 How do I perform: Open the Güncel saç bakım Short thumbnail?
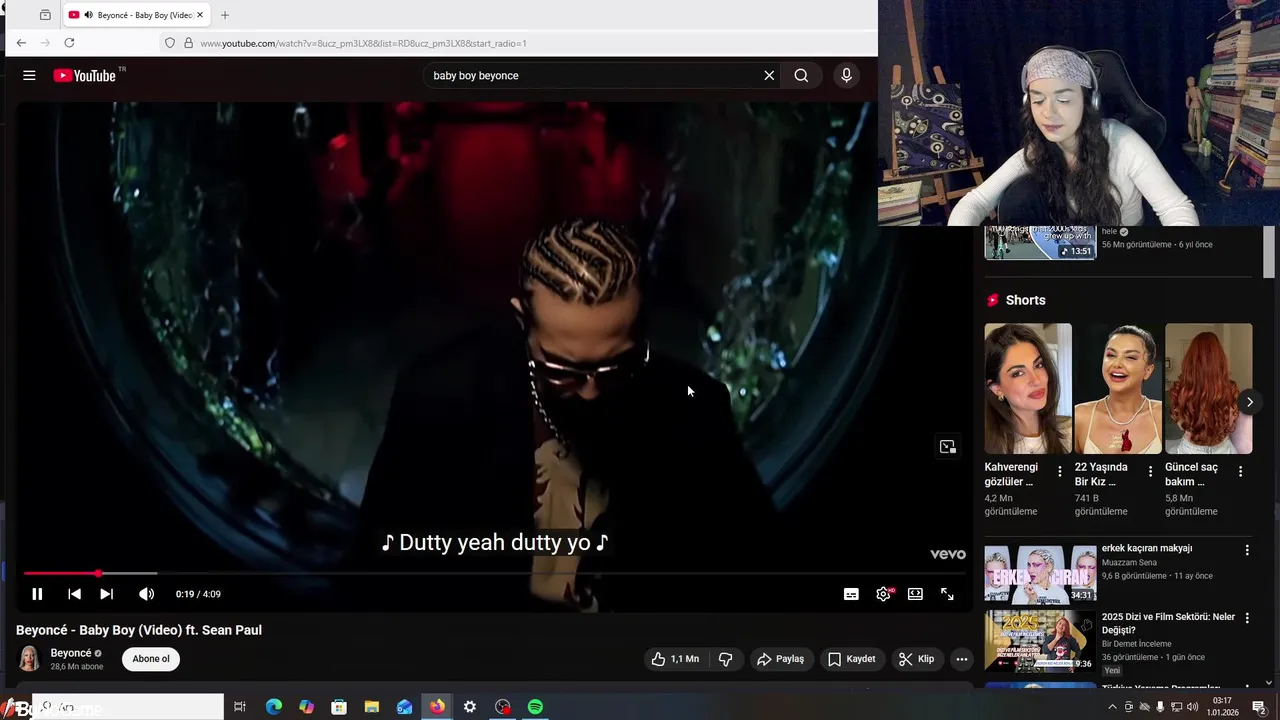[x=1208, y=388]
